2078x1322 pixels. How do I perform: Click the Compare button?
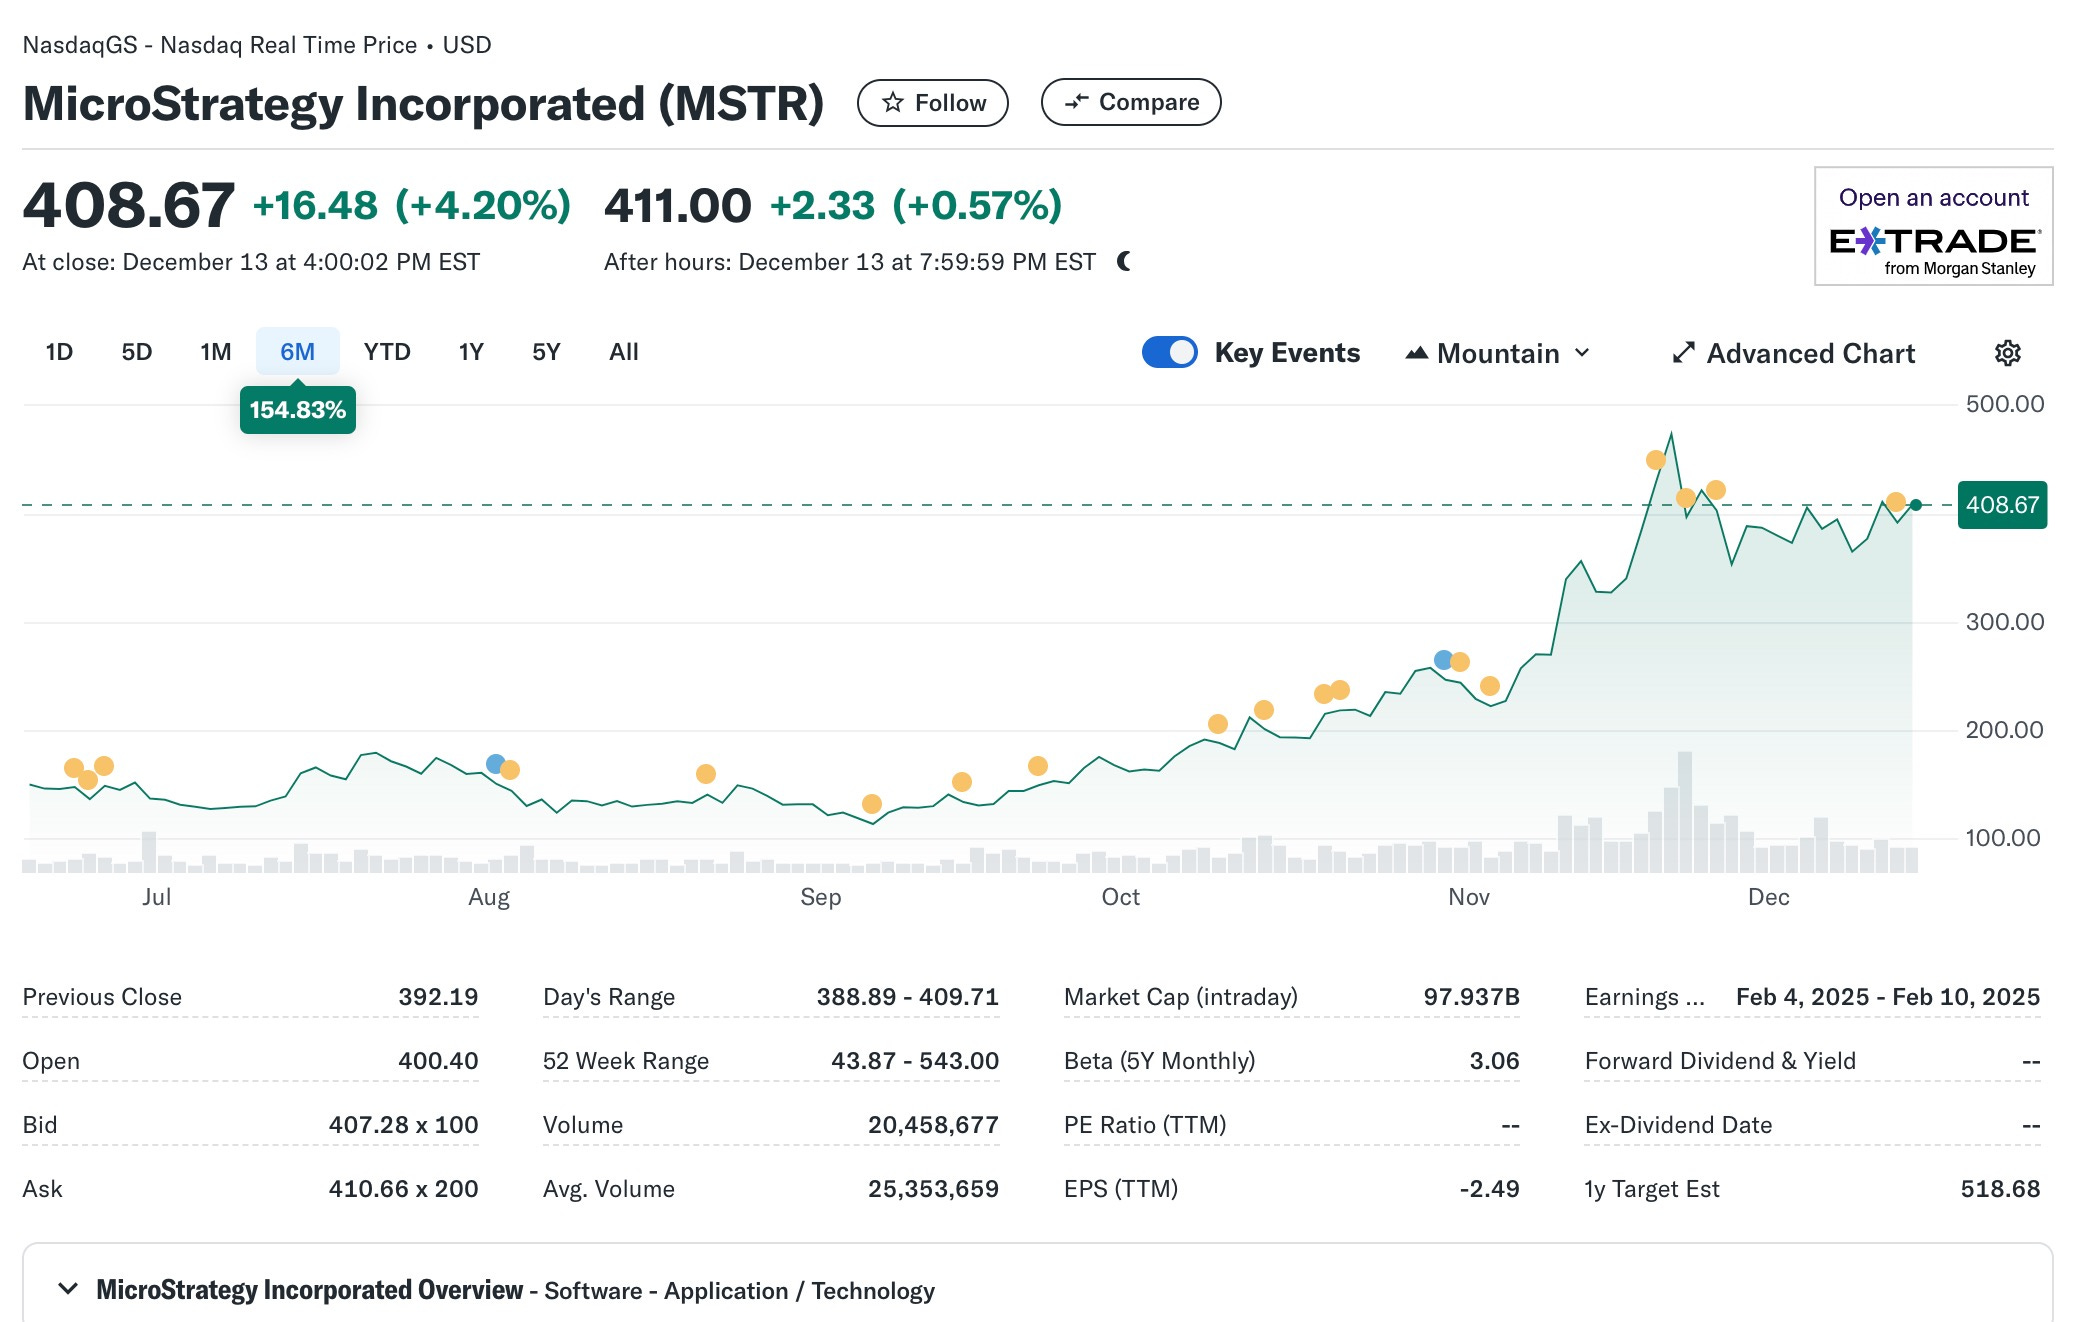pos(1131,102)
